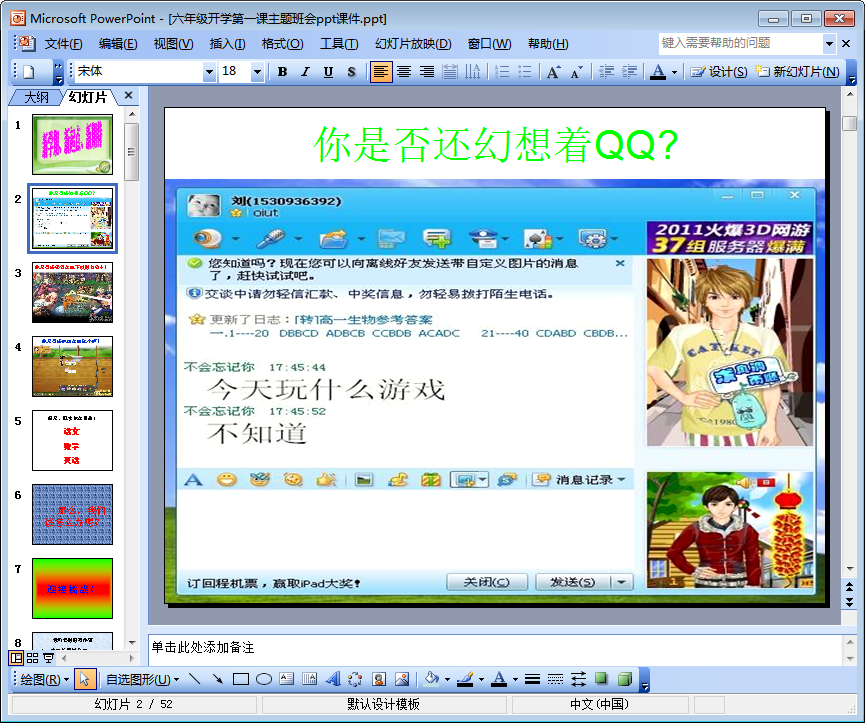
Task: Open the help question dropdown arrow
Action: coord(829,44)
